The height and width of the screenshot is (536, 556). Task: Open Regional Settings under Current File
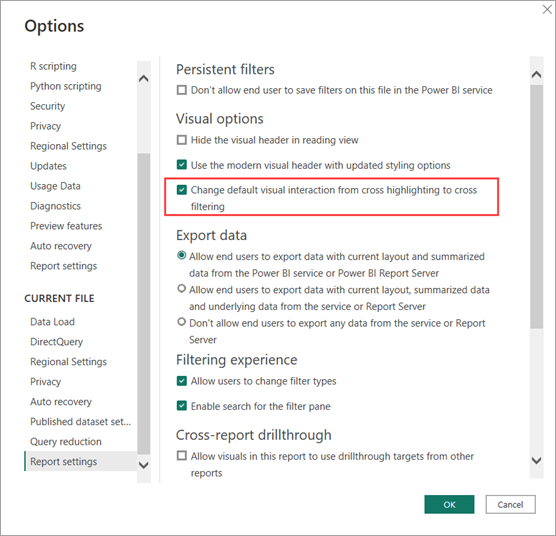[68, 362]
